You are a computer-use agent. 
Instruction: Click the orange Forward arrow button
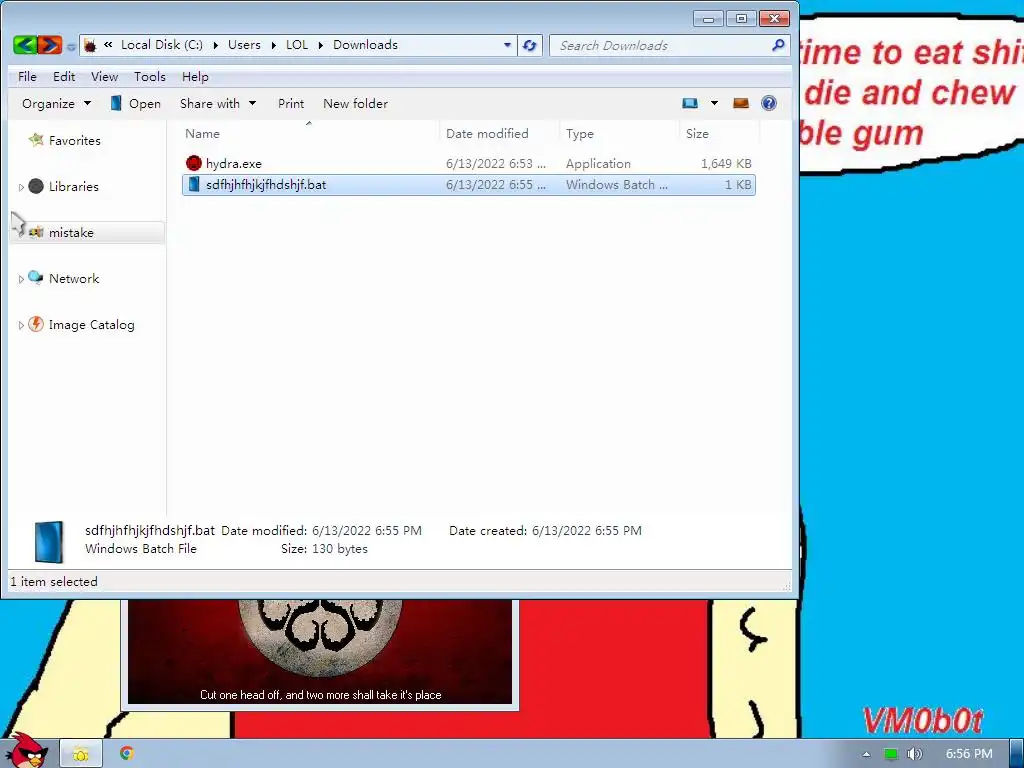50,45
